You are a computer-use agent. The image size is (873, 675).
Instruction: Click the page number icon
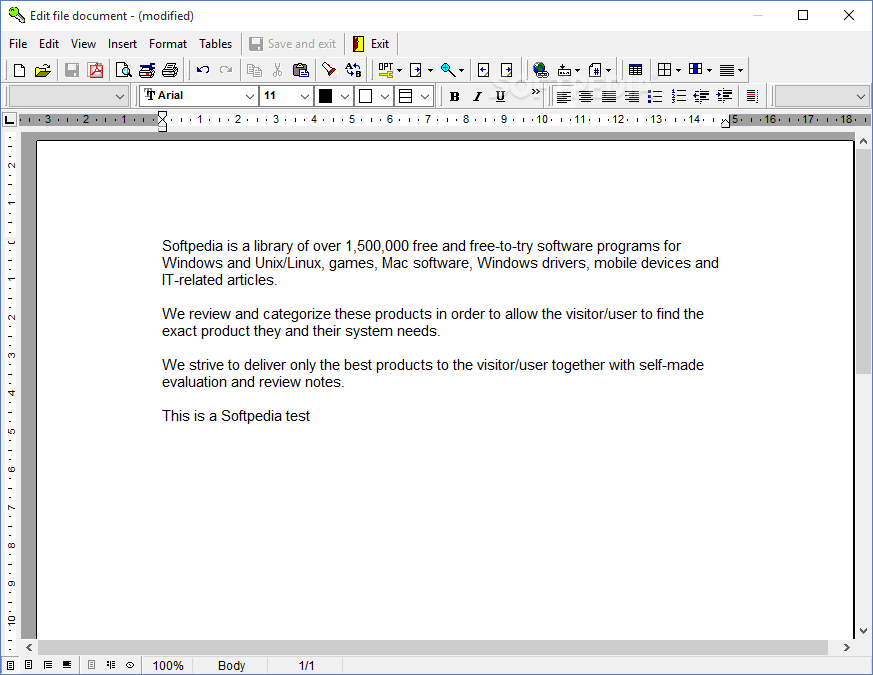pyautogui.click(x=595, y=70)
